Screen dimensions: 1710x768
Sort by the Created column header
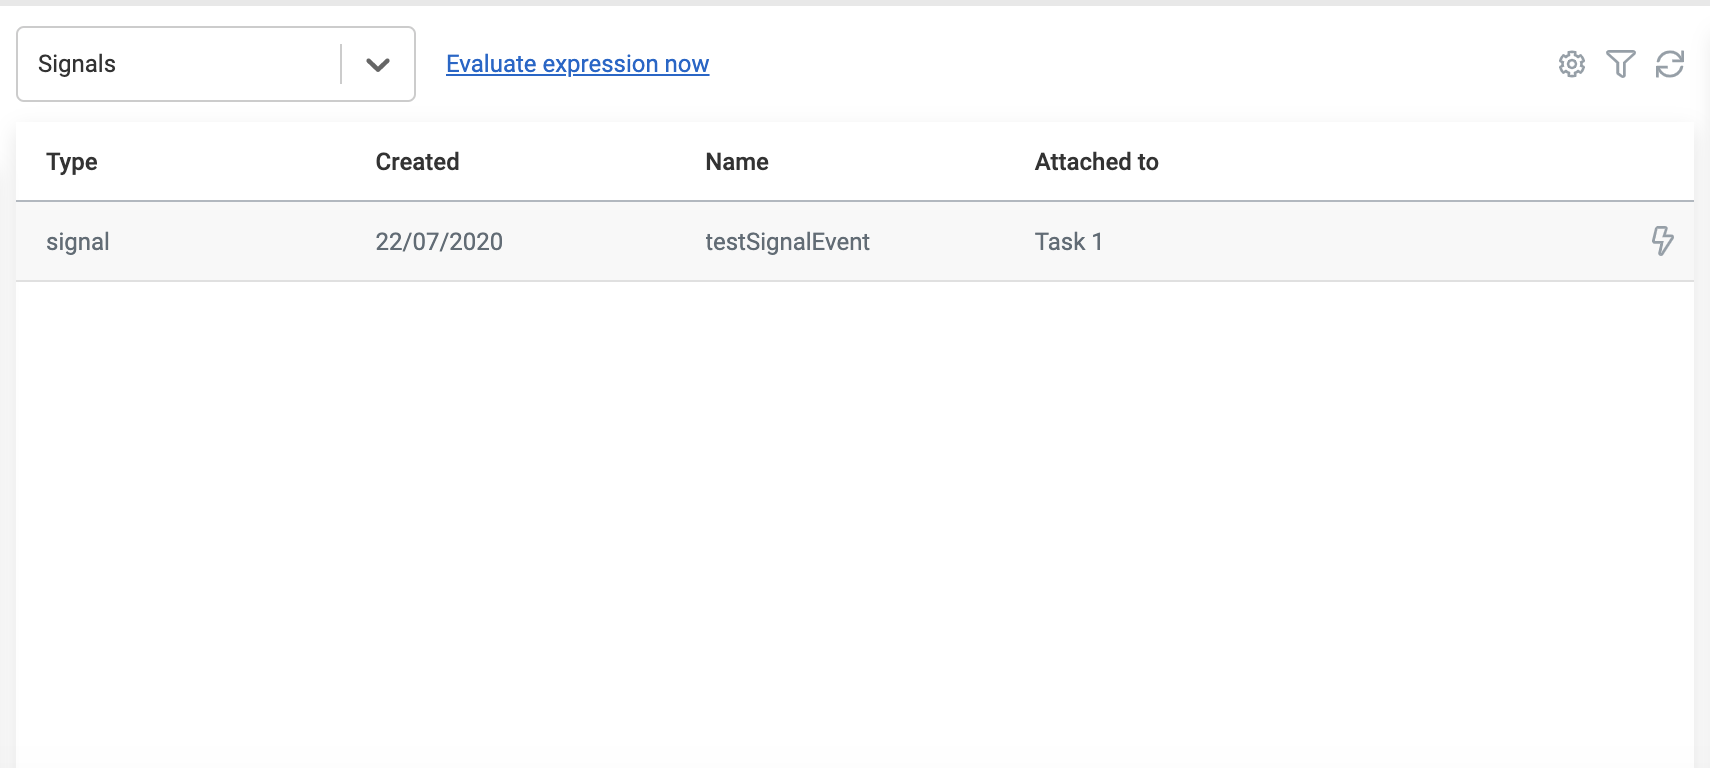tap(417, 162)
